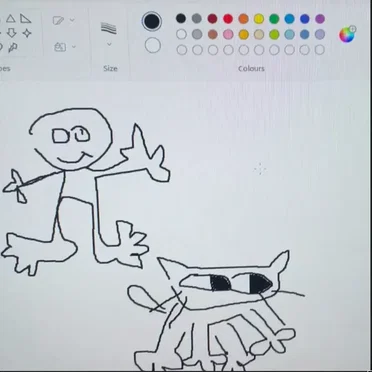Select the down arrow shape

pos(11,33)
